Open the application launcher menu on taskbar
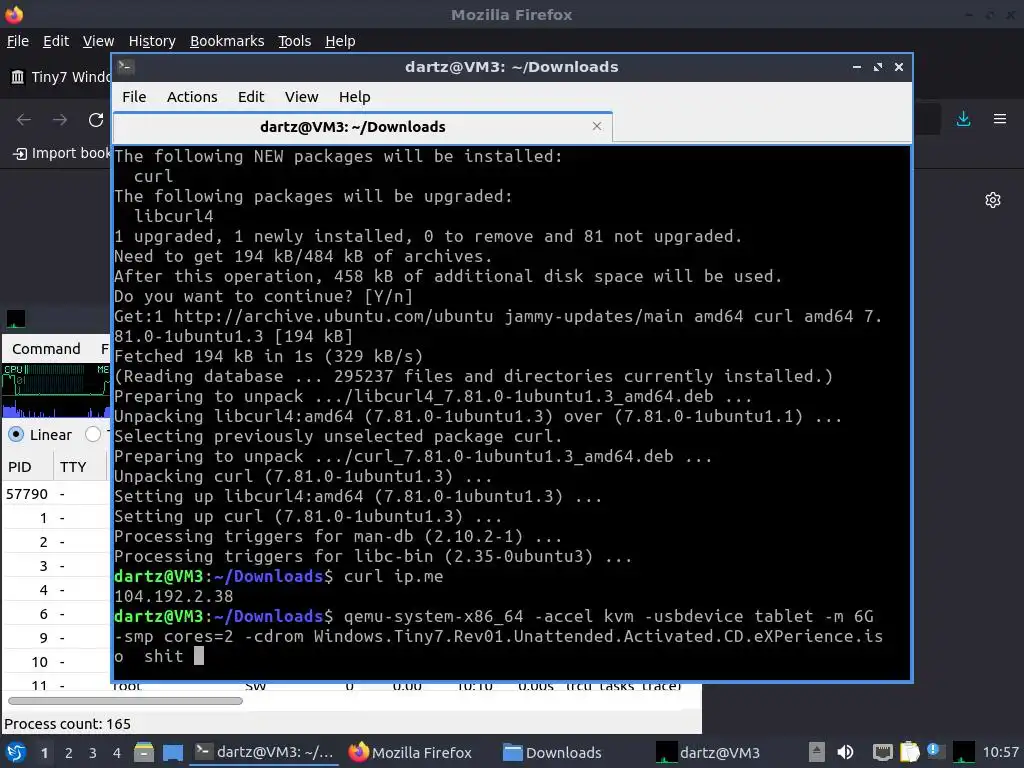The height and width of the screenshot is (768, 1024). [x=15, y=753]
